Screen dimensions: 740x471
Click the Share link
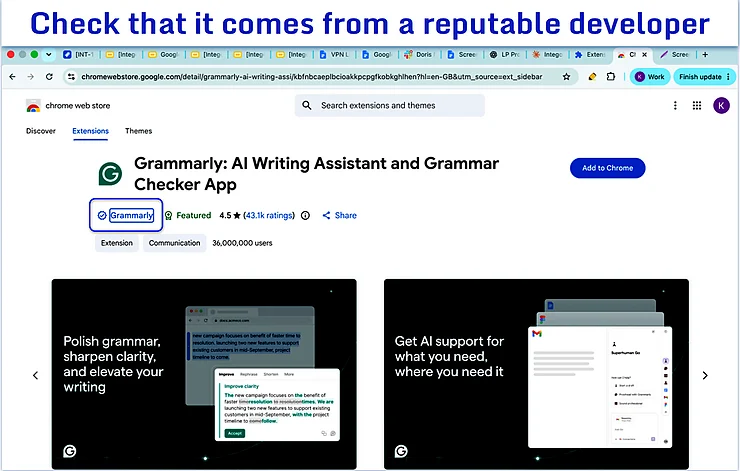coord(339,215)
